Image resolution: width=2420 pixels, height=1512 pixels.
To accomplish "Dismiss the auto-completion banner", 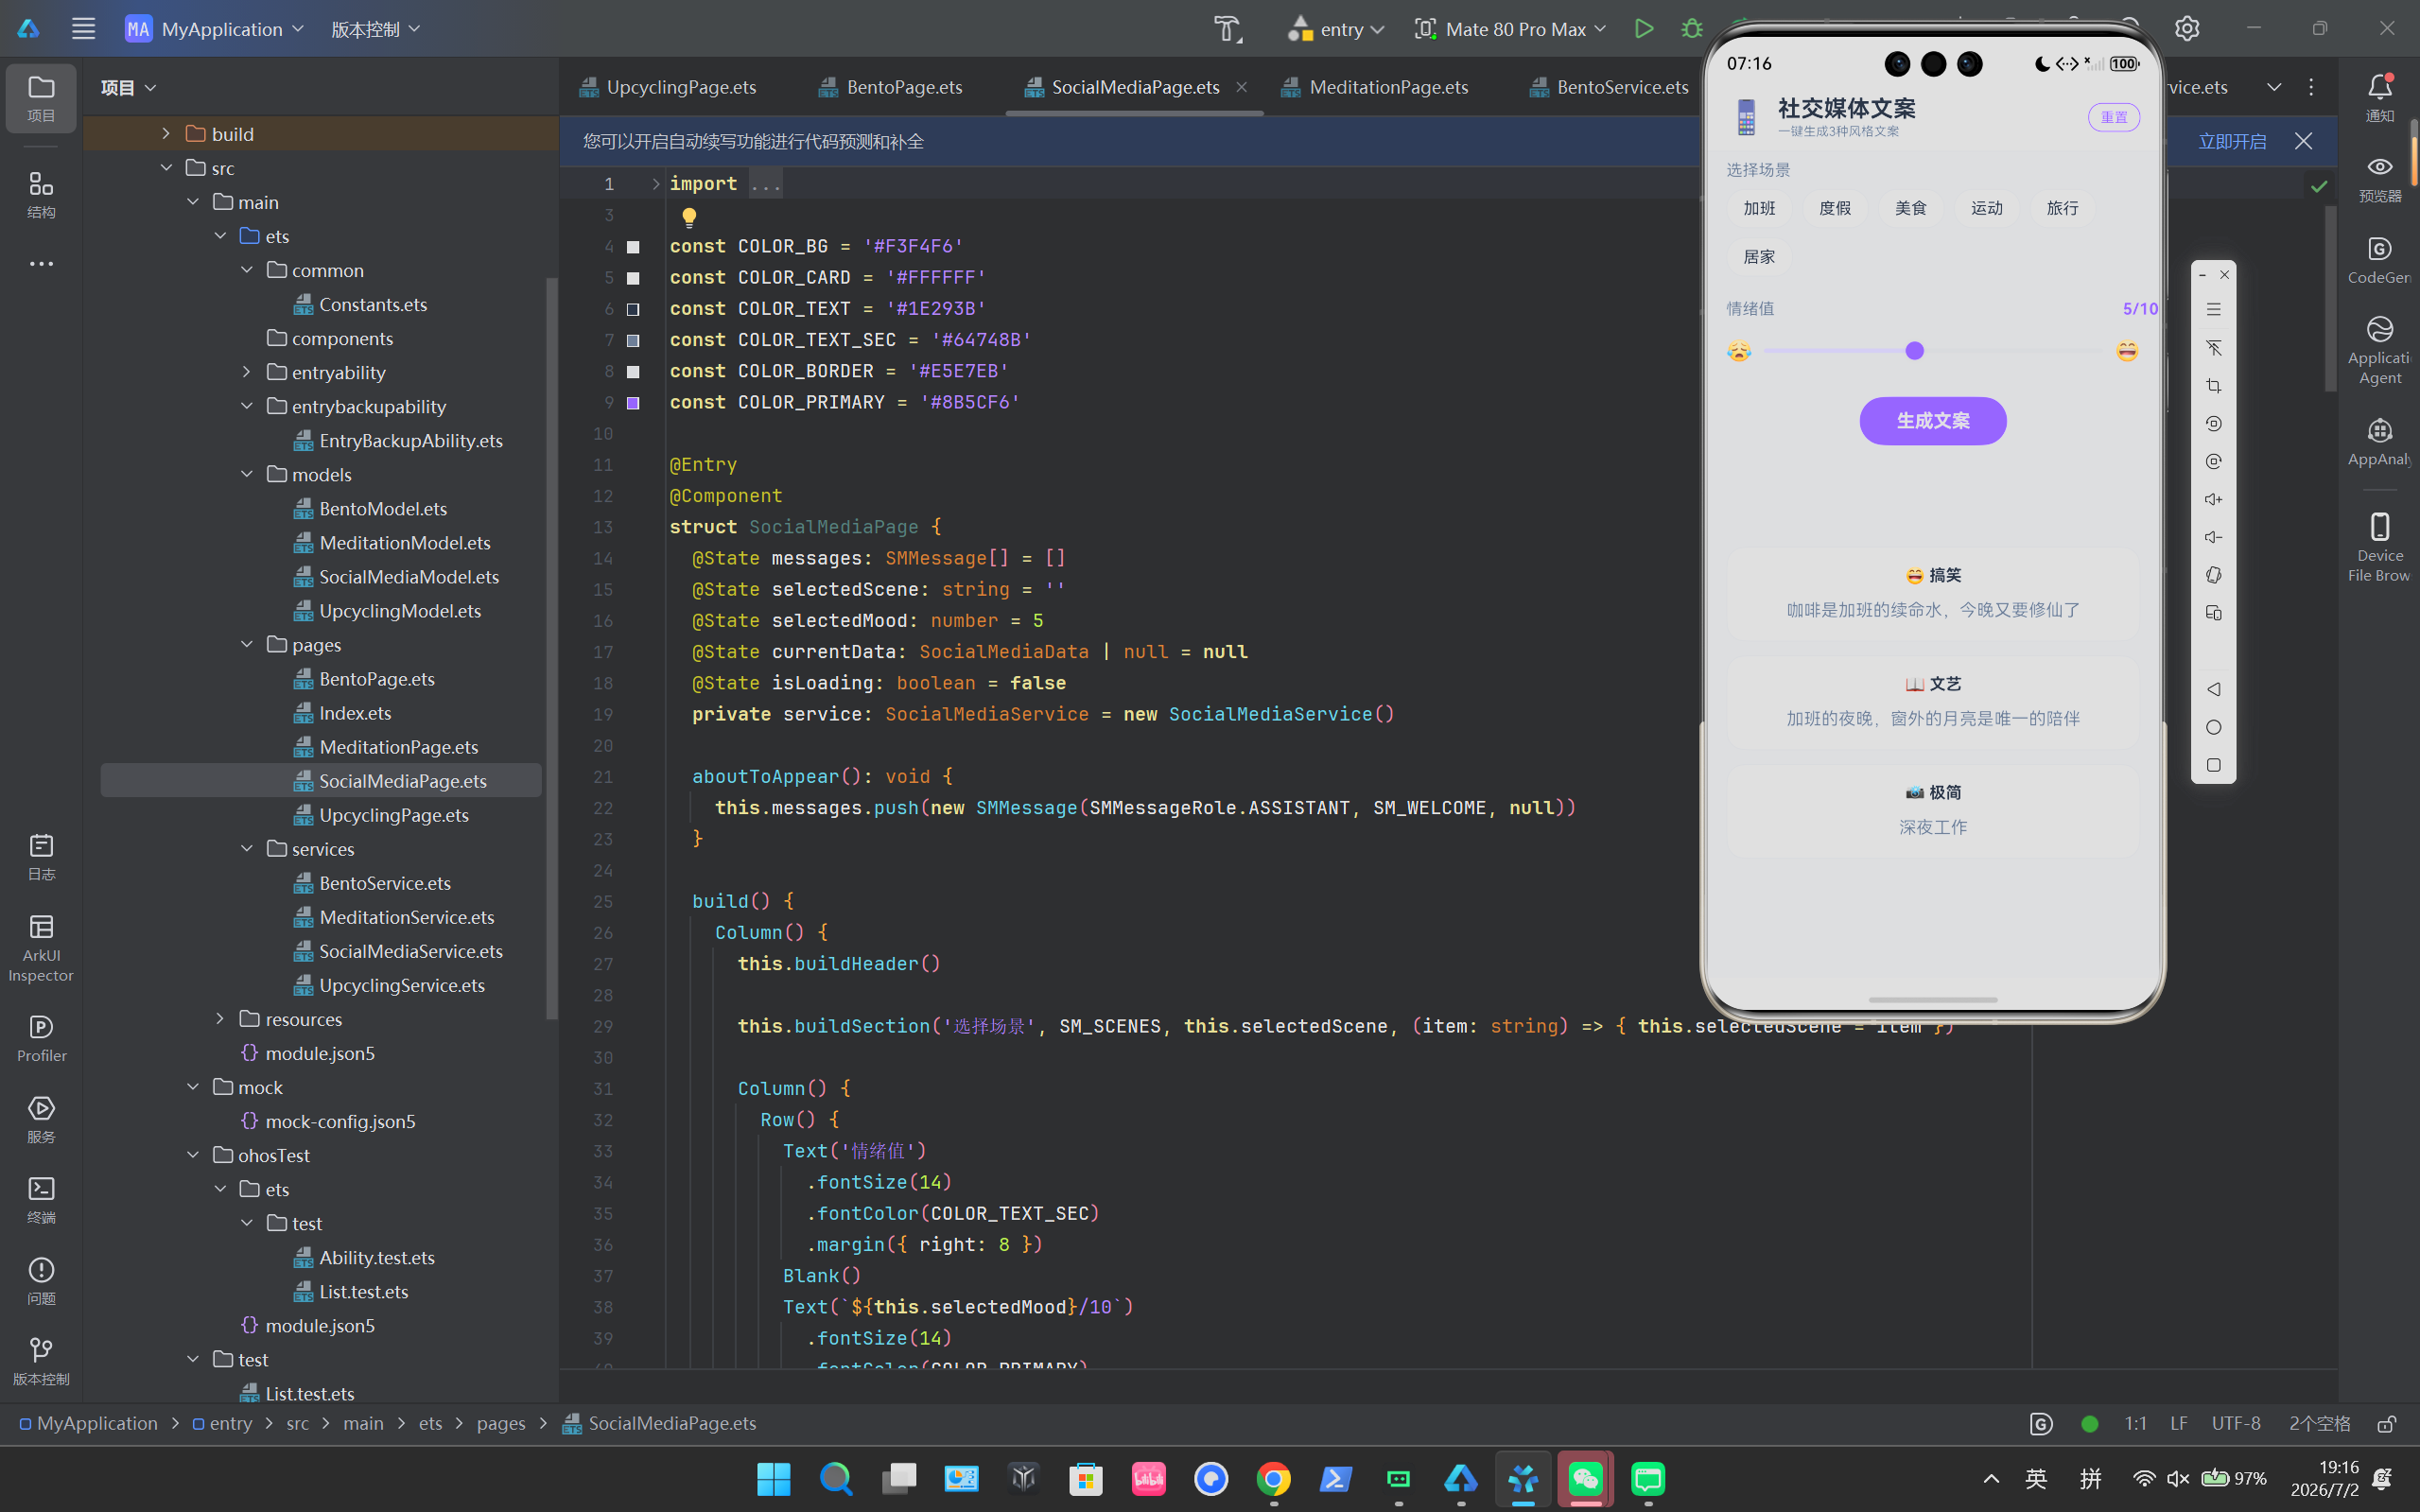I will point(2303,141).
